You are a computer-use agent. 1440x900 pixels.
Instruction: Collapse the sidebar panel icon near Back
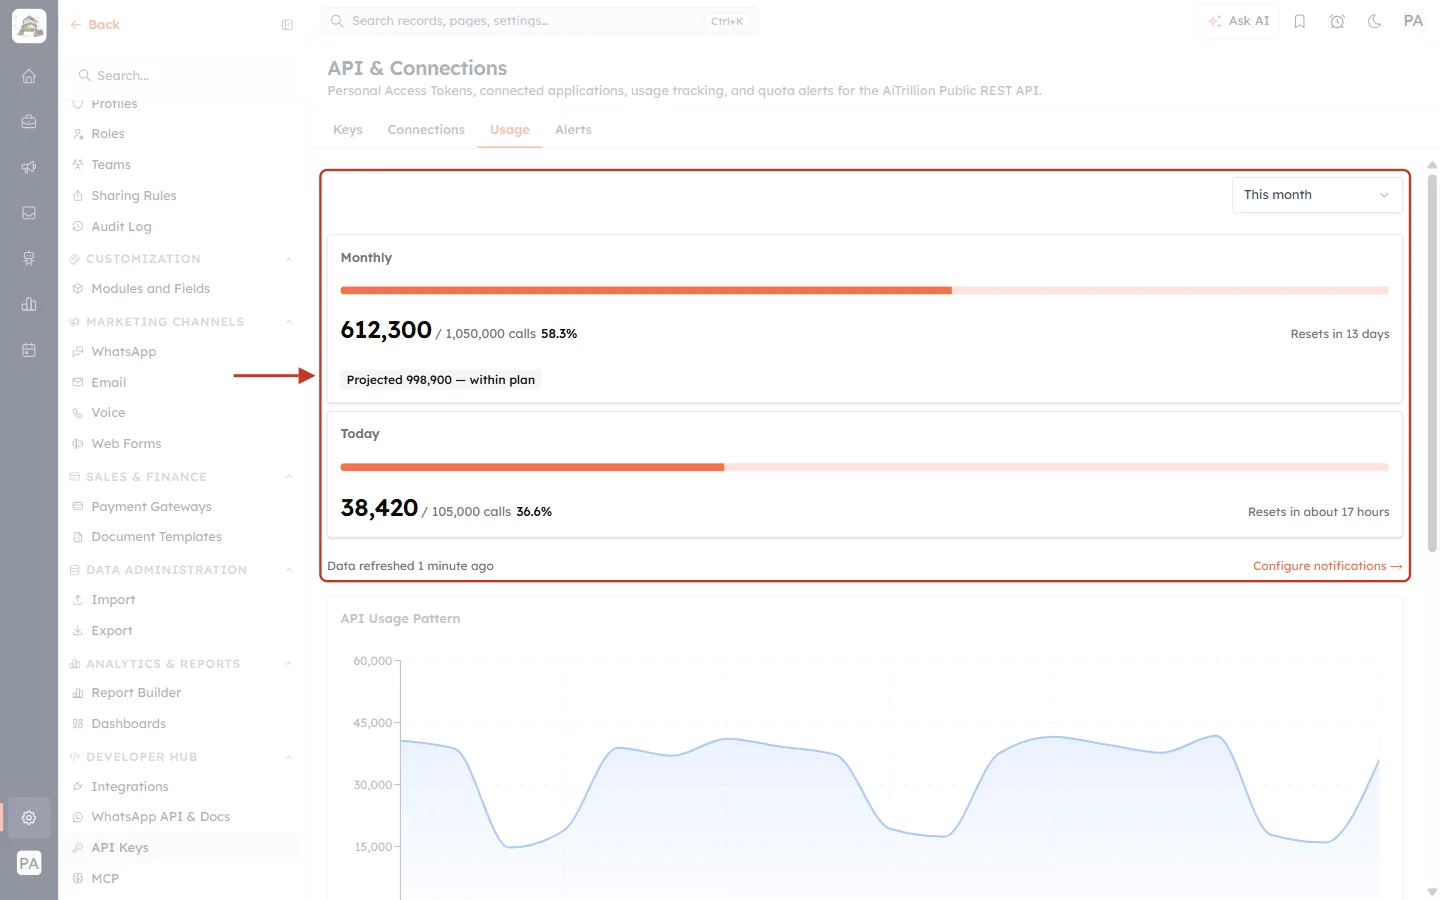[287, 25]
